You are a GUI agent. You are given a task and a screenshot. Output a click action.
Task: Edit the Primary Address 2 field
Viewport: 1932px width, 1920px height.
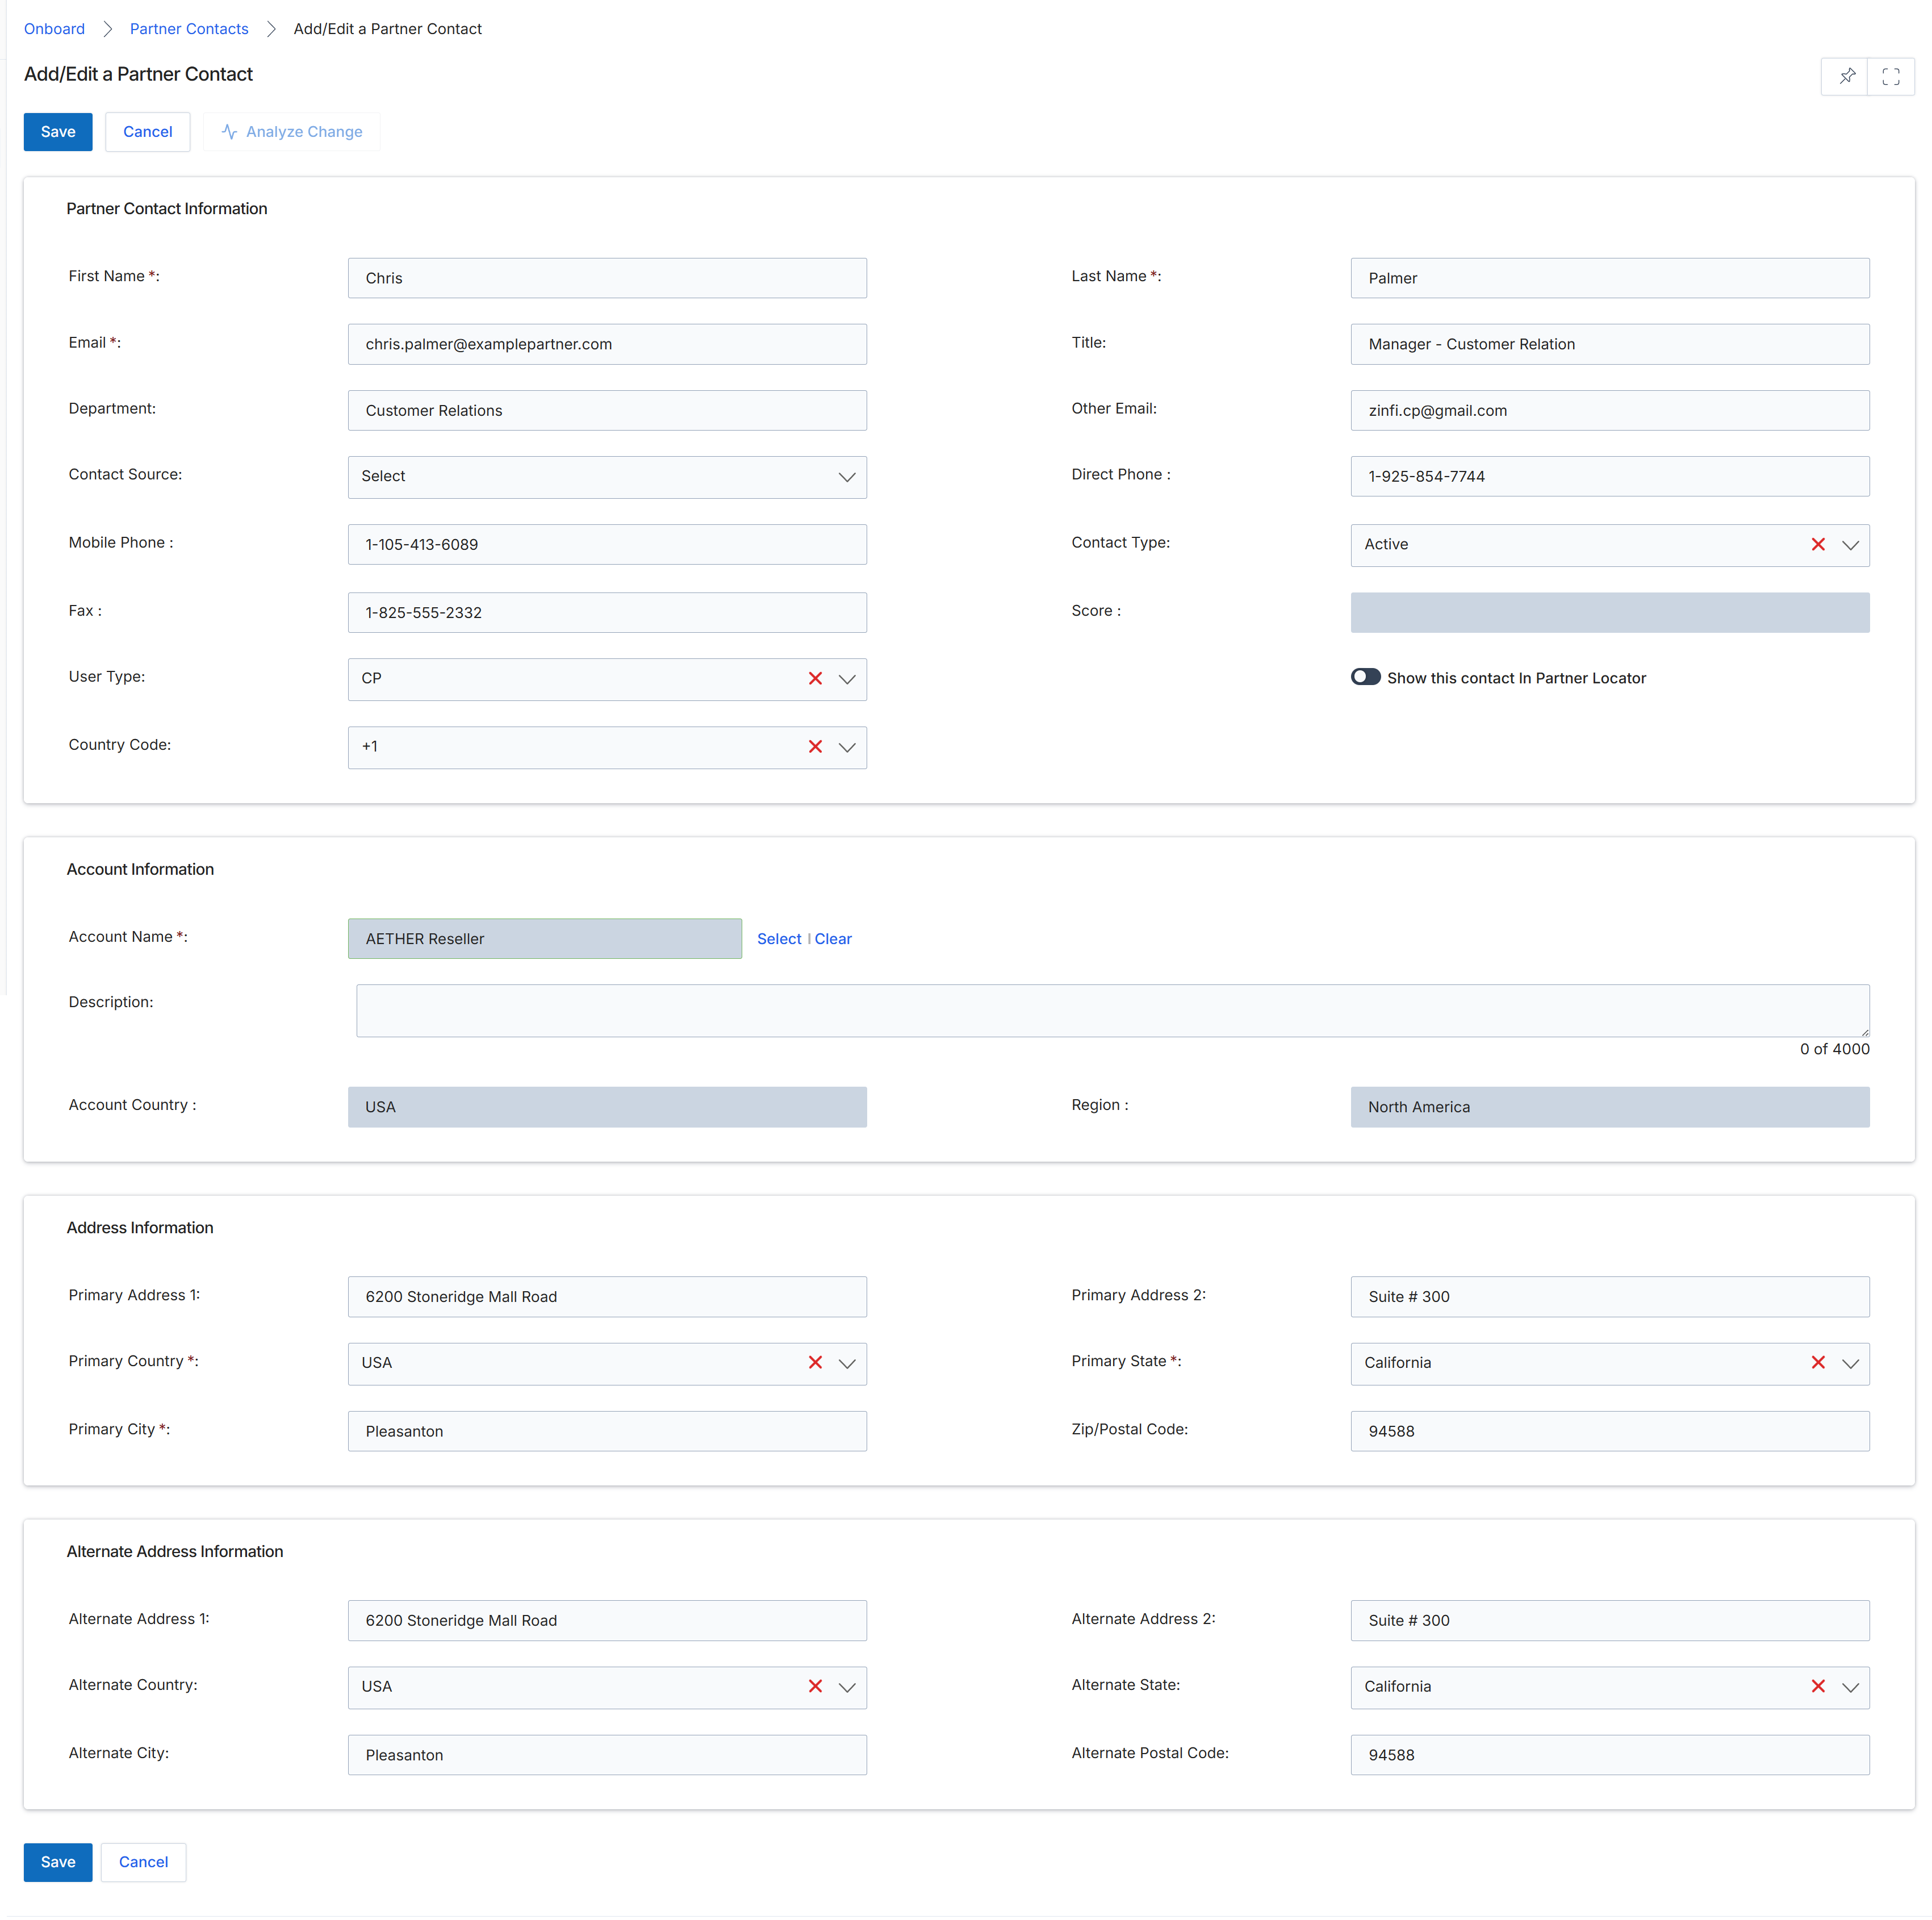pyautogui.click(x=1610, y=1296)
